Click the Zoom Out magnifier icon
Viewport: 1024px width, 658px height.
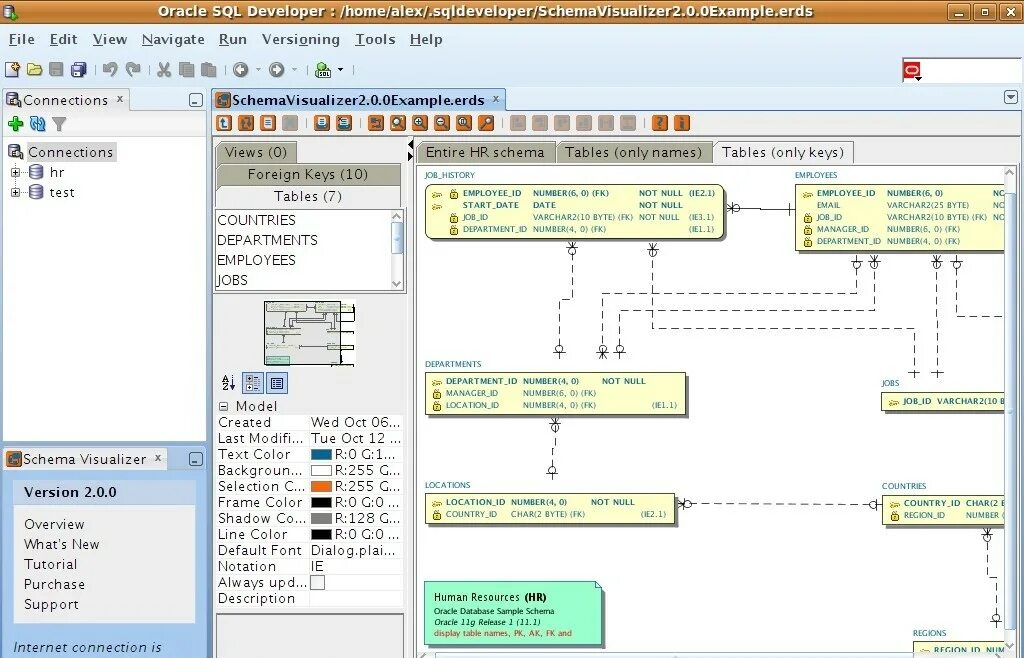(x=442, y=123)
